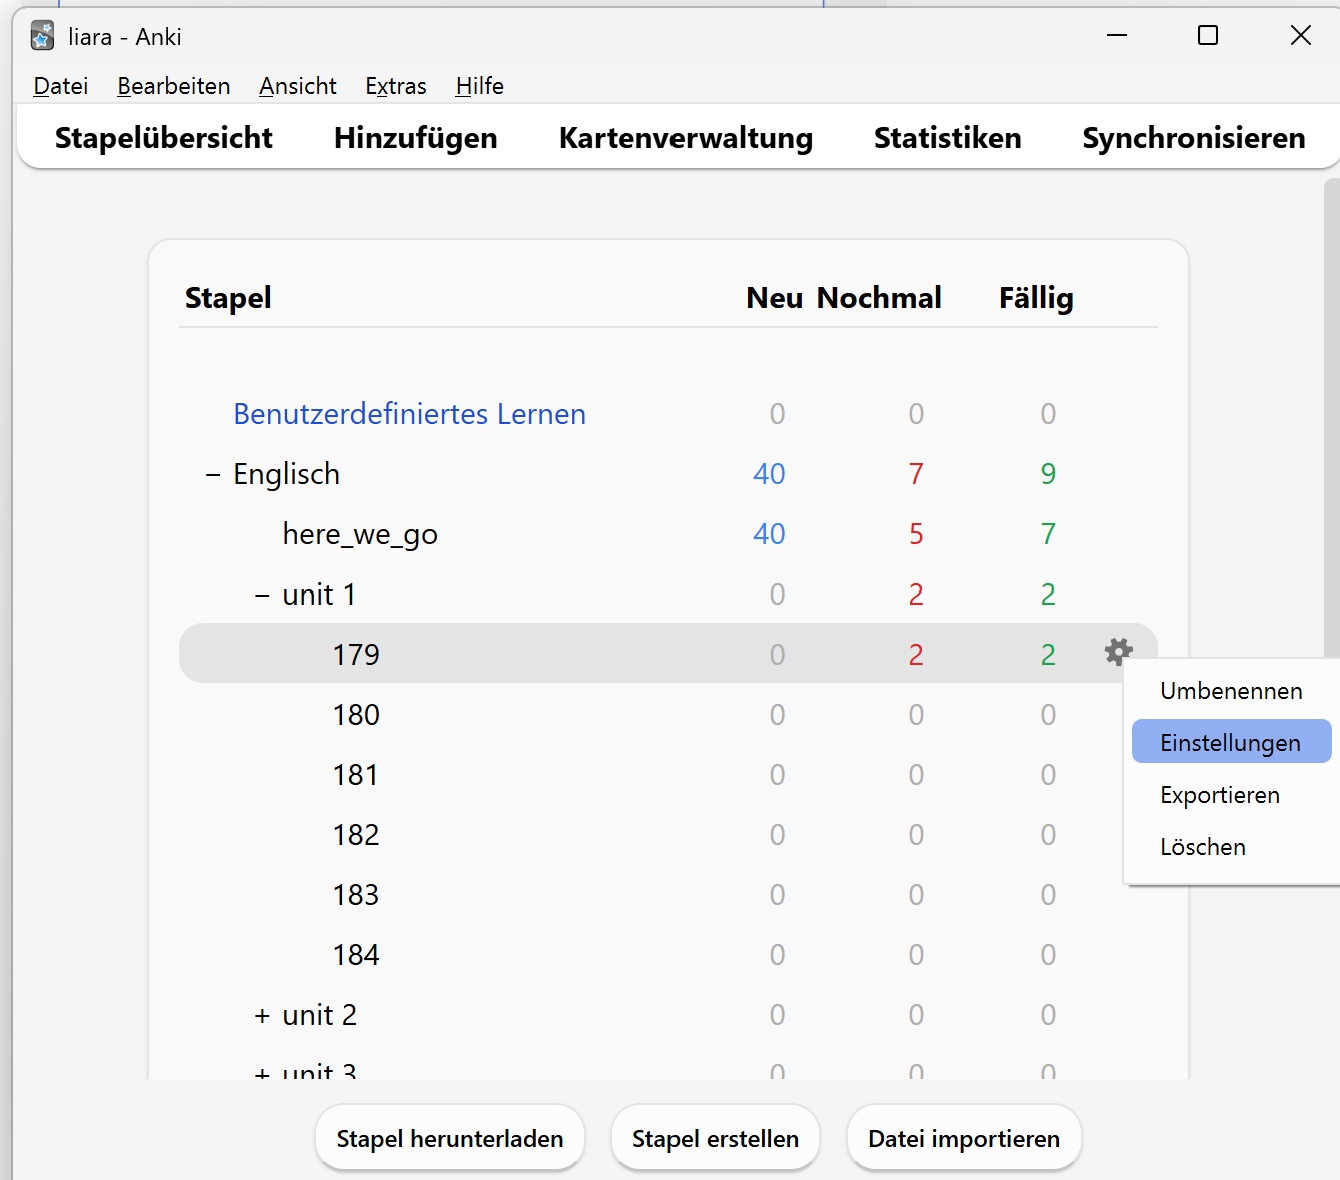Open the Ansicht menu
Screen dimensions: 1340x1180
[298, 86]
